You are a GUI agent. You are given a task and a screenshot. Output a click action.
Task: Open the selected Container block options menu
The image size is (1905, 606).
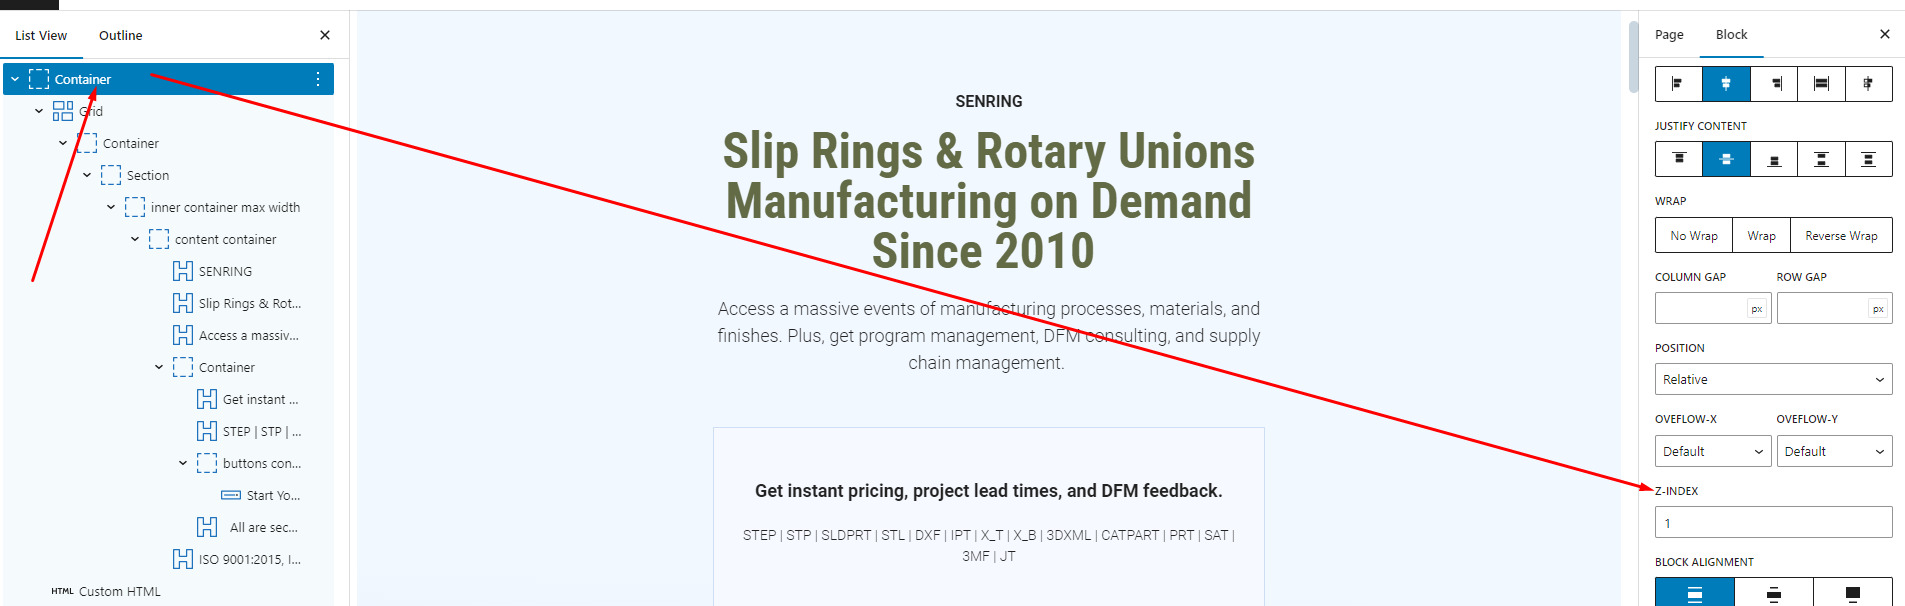[x=318, y=79]
